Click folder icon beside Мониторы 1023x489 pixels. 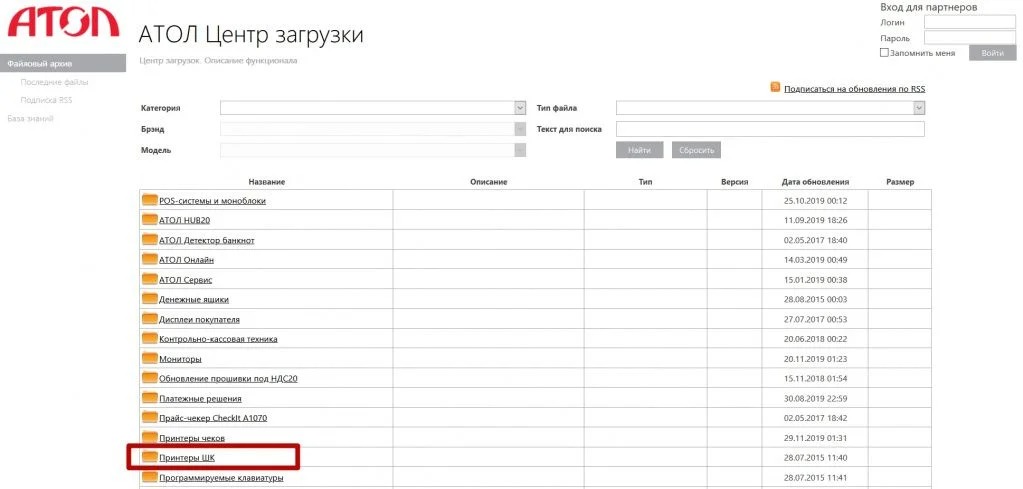tap(150, 358)
